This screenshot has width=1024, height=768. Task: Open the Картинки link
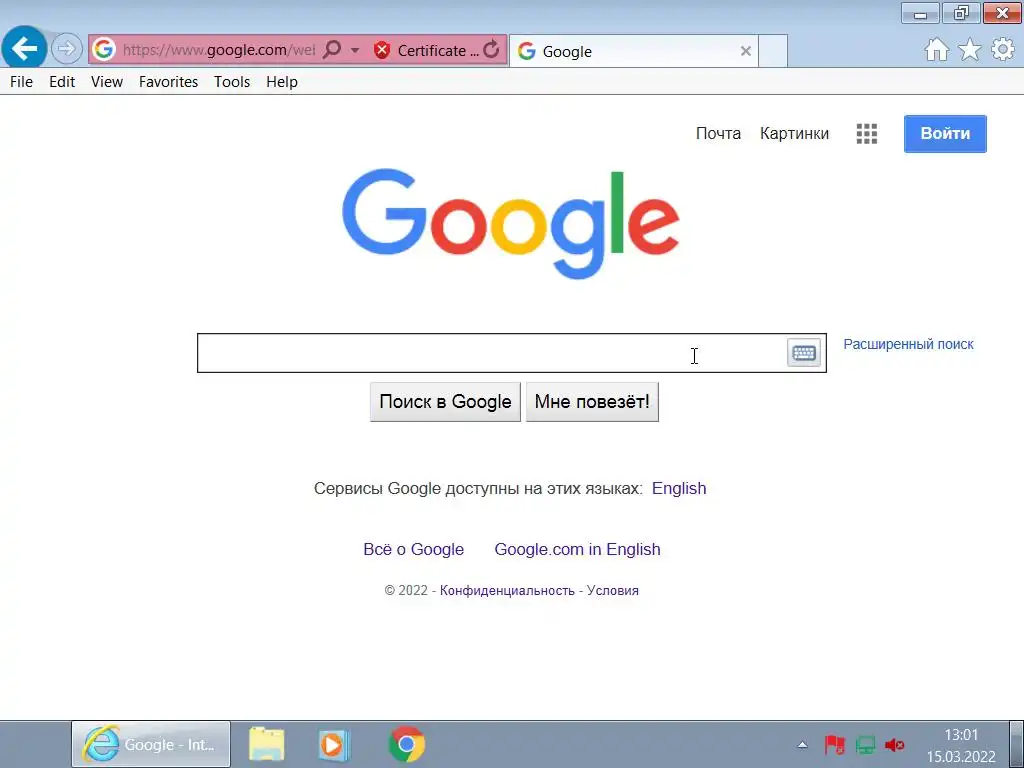coord(794,133)
